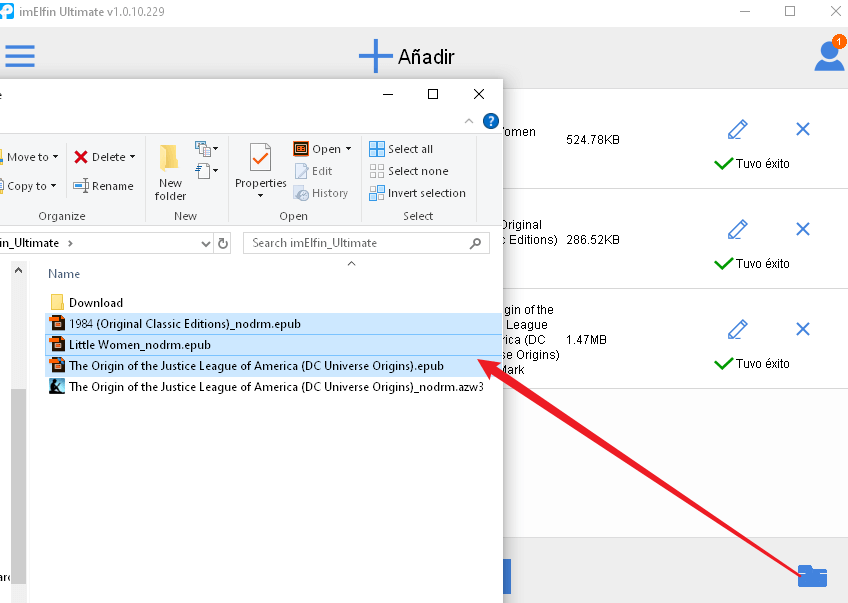
Task: Click the search magnifier icon
Action: coord(475,243)
